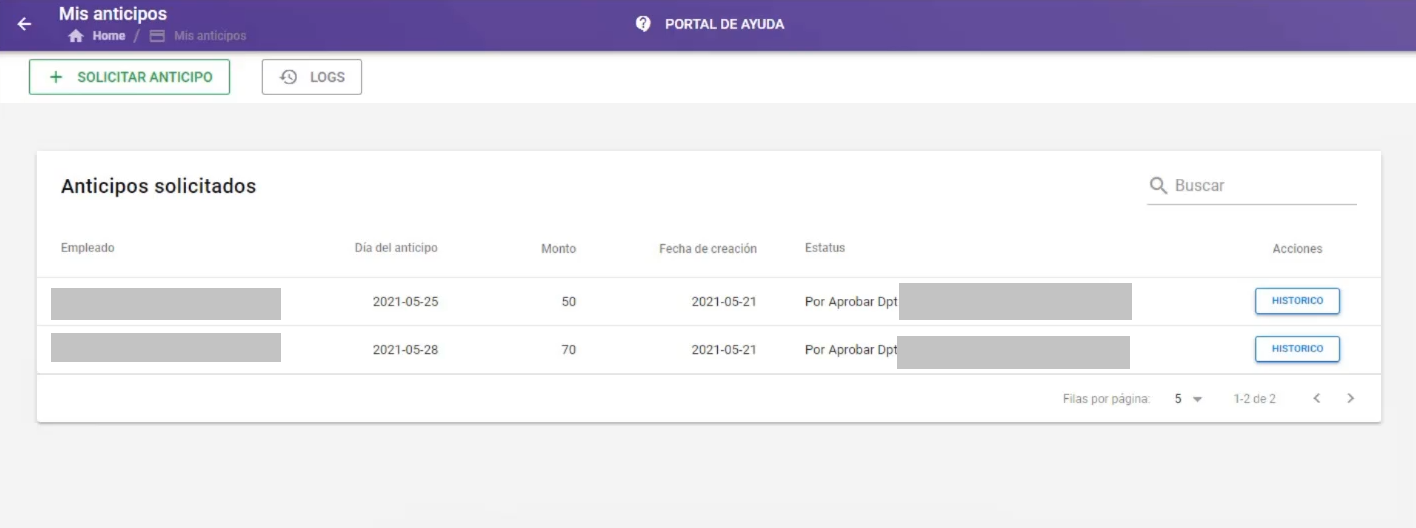Go to next table page

1351,398
